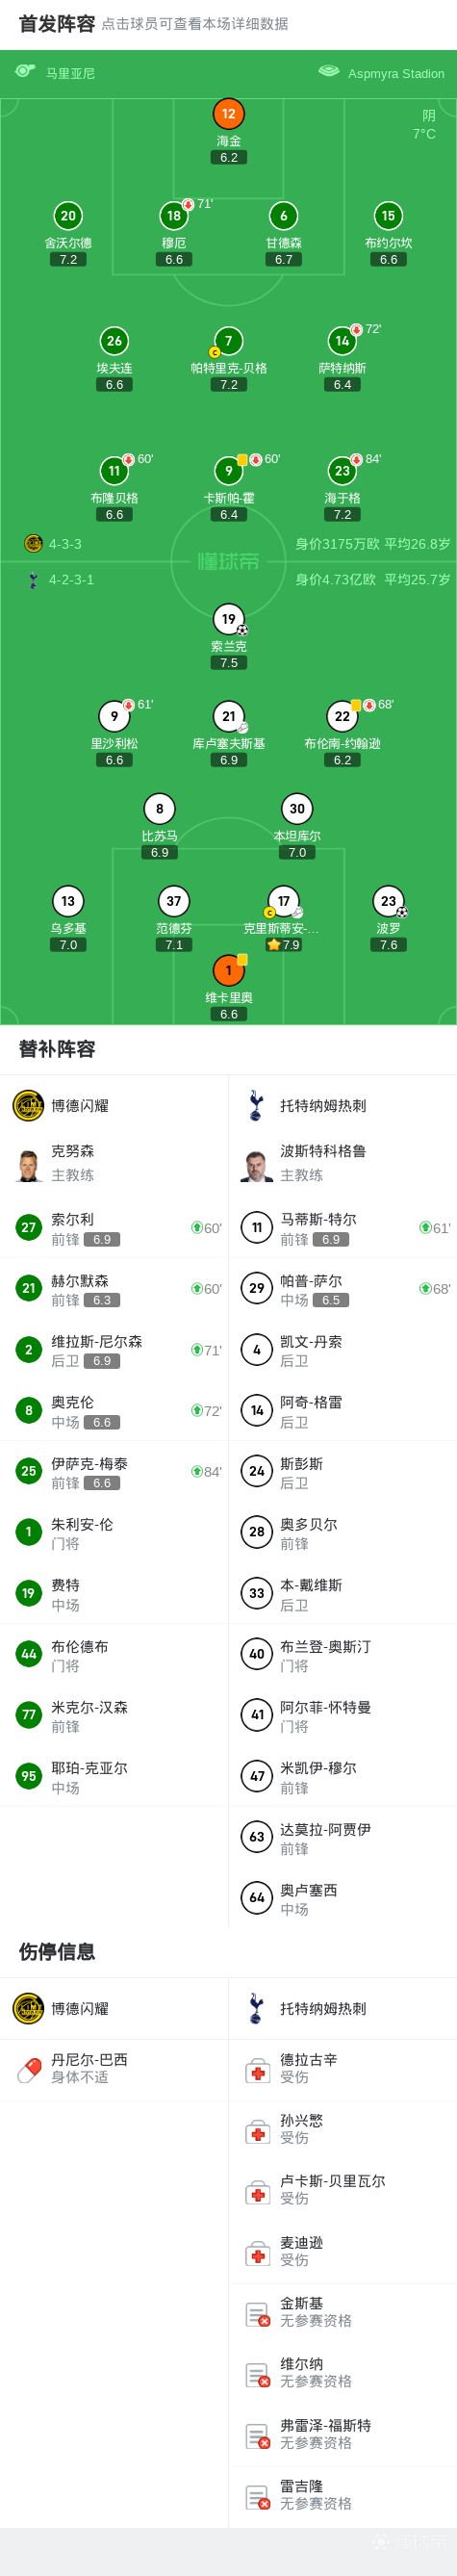Image resolution: width=457 pixels, height=2576 pixels.
Task: Select substitute number 27 Sørli row
Action: pyautogui.click(x=114, y=1228)
